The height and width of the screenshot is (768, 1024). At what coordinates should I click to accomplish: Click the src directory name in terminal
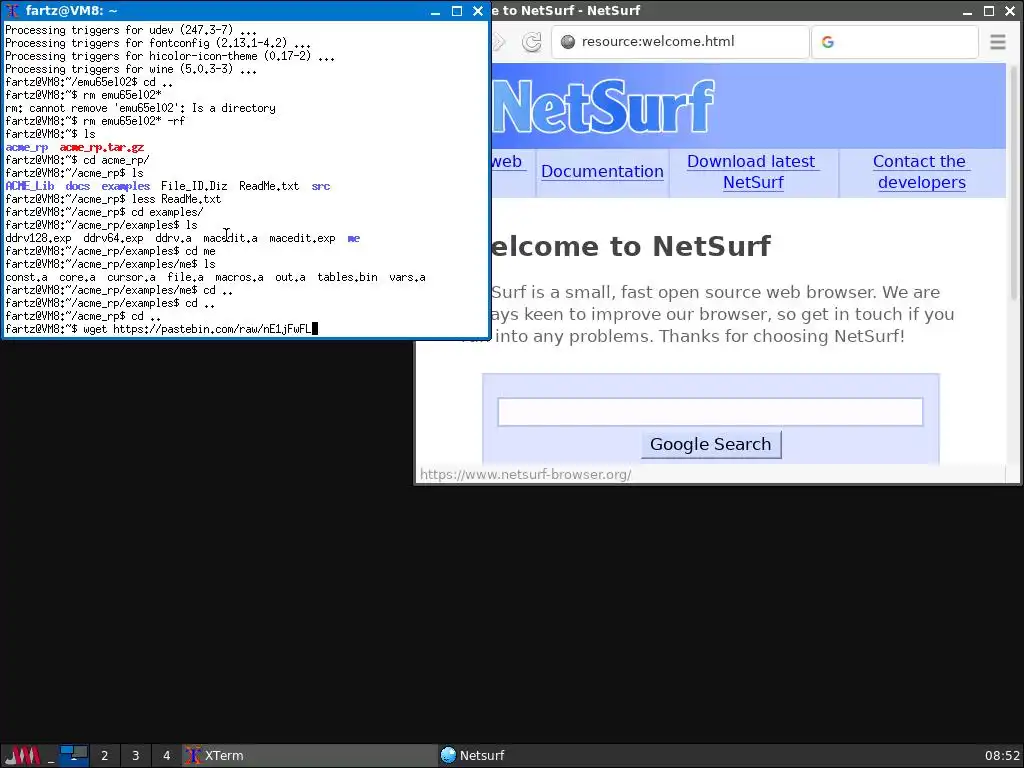tap(321, 186)
